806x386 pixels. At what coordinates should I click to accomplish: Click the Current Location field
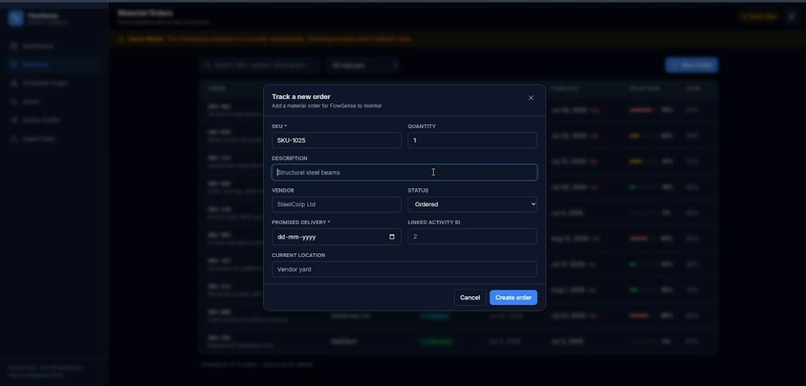(405, 269)
